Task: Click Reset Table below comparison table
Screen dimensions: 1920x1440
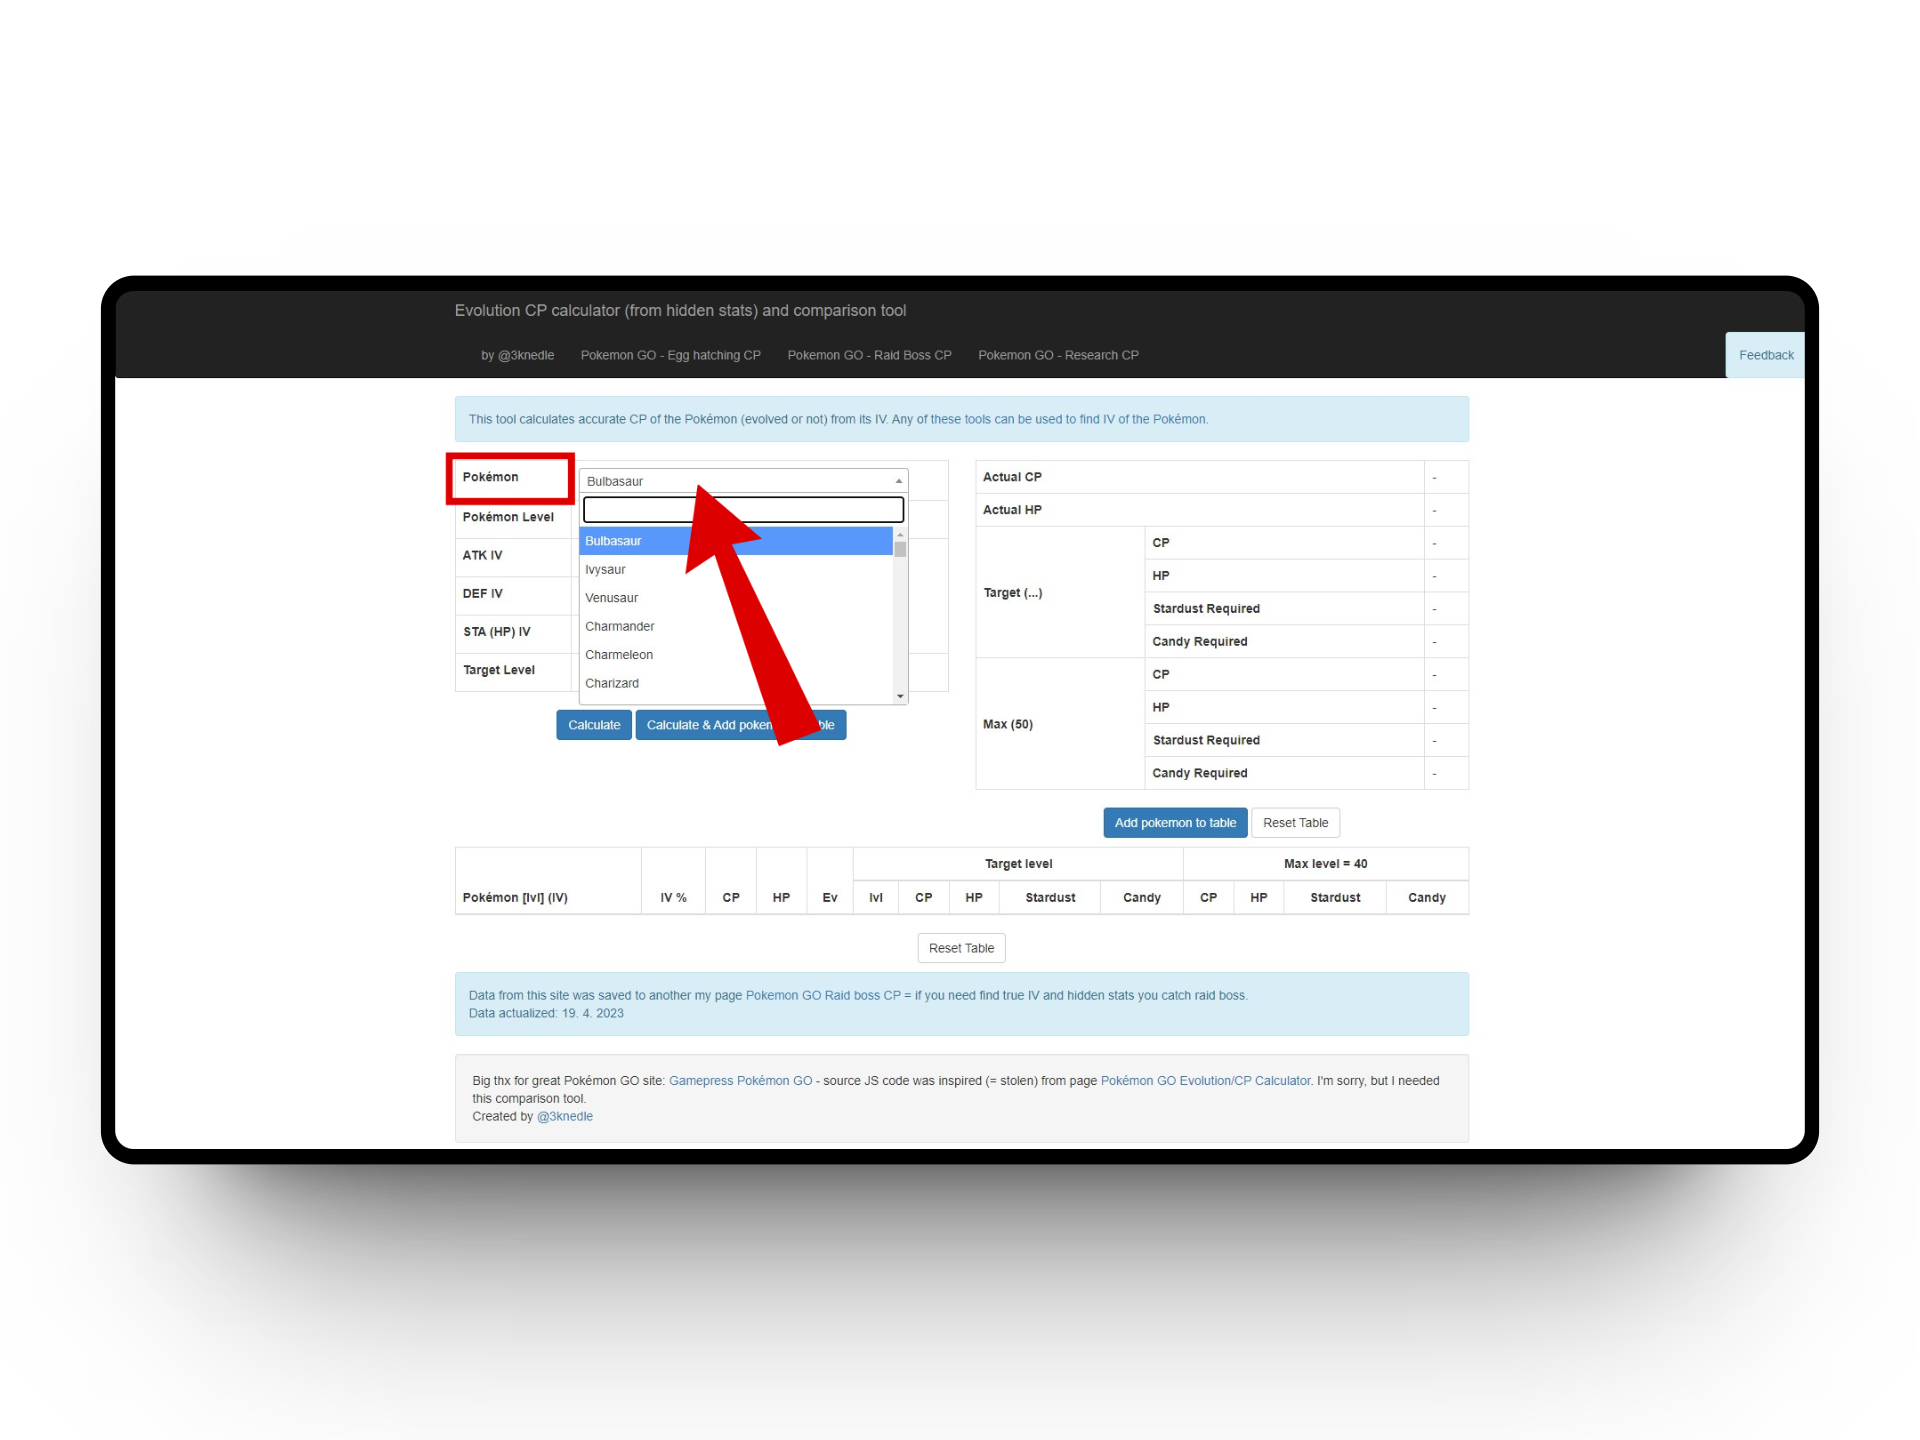Action: click(x=961, y=948)
